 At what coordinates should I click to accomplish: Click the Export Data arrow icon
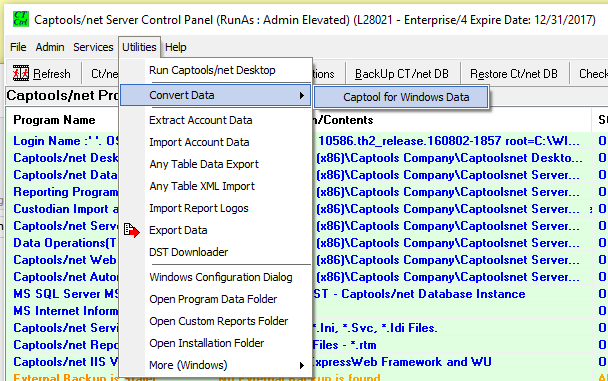132,230
